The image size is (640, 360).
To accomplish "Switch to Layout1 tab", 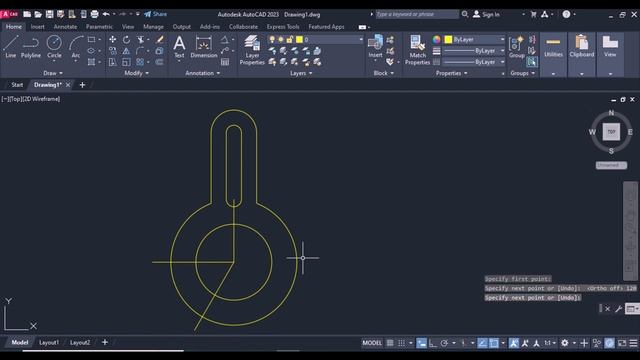I will tap(49, 342).
